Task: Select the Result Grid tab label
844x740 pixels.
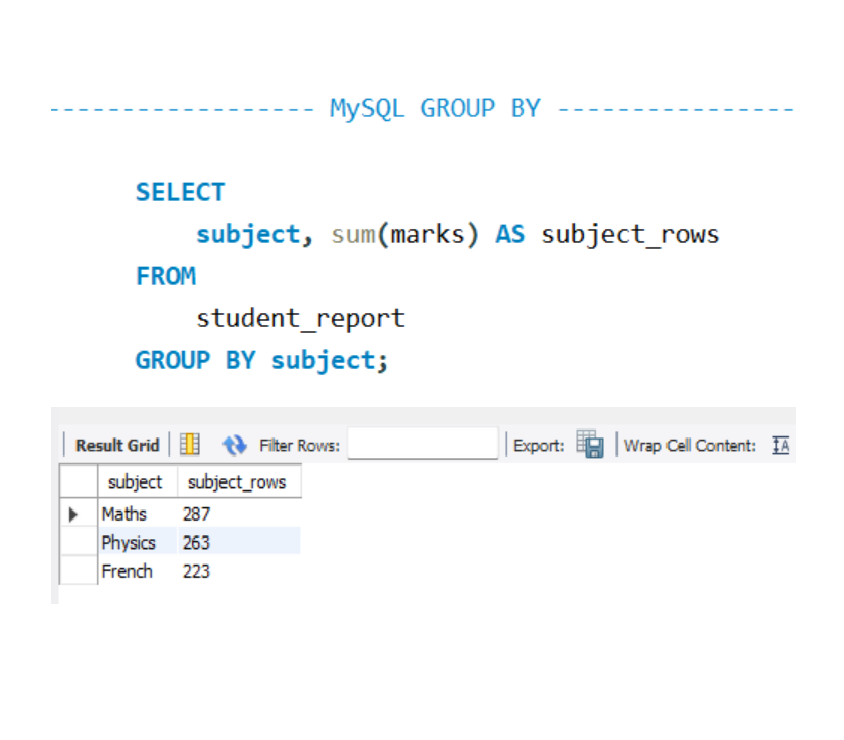Action: (117, 445)
